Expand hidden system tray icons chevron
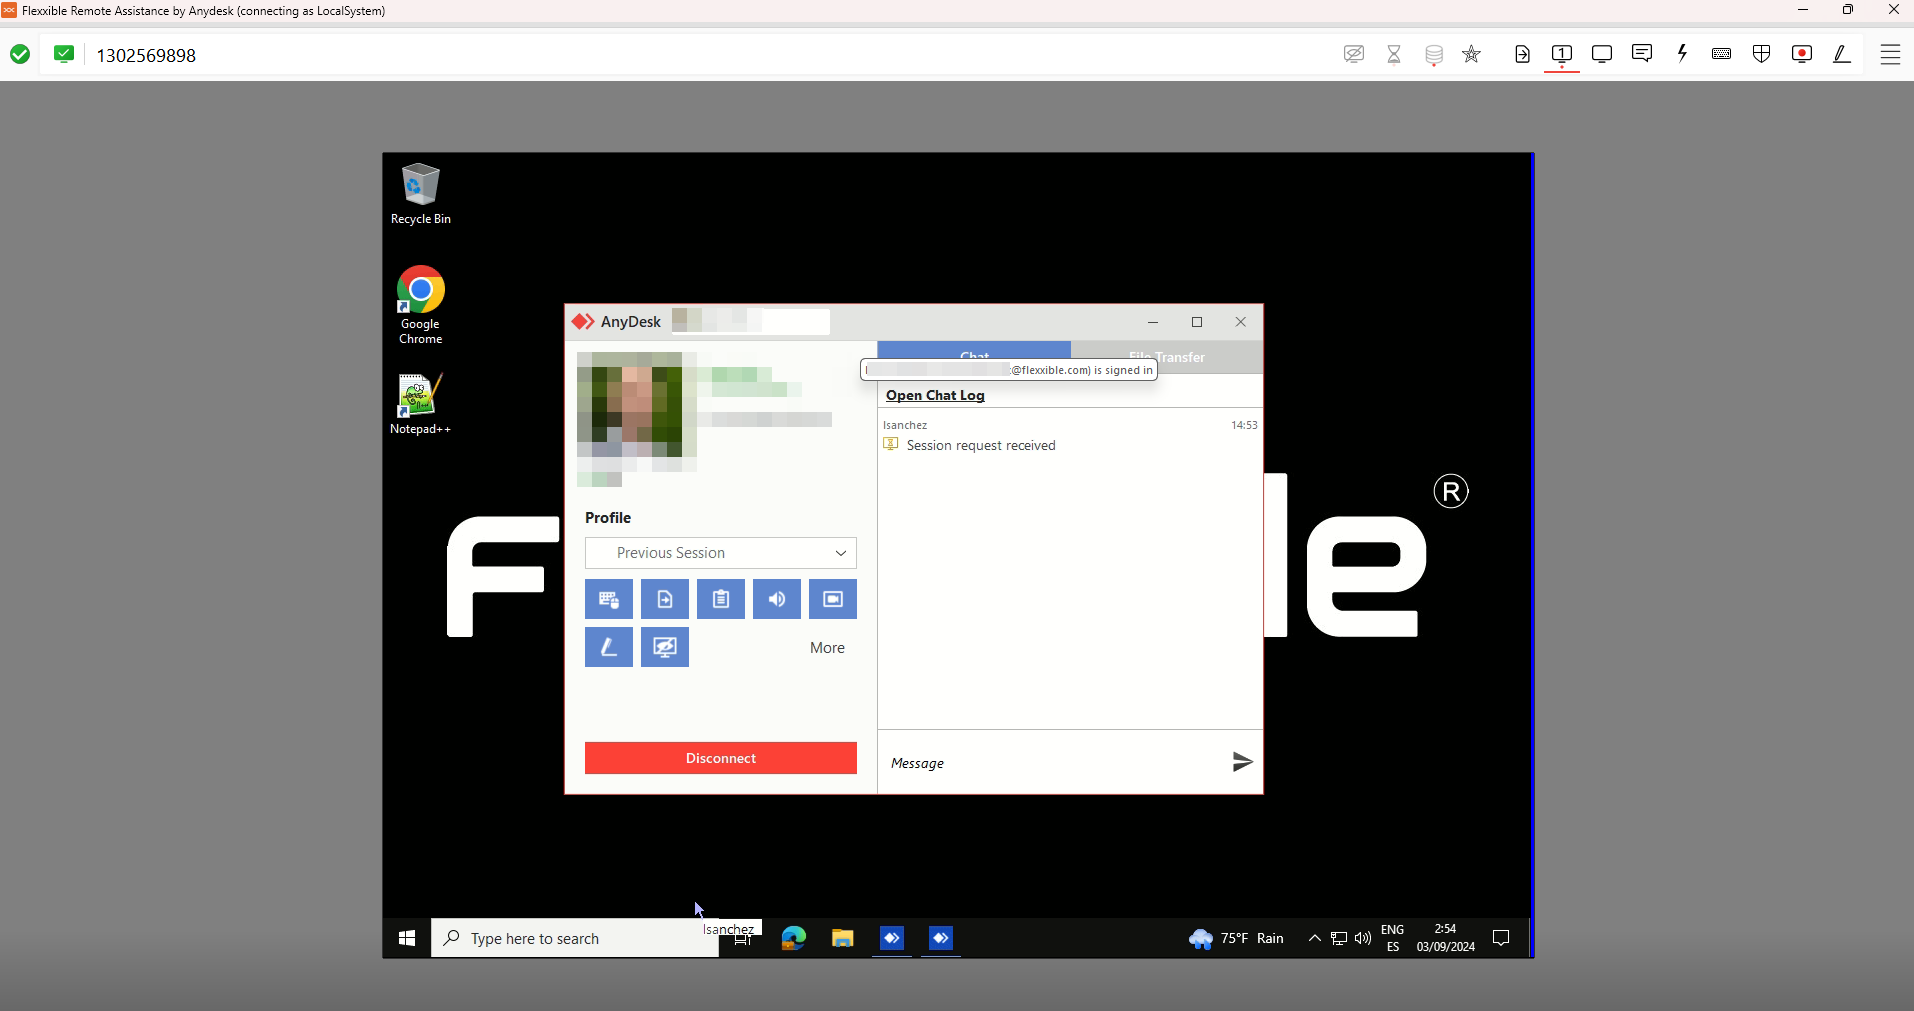 (x=1315, y=938)
